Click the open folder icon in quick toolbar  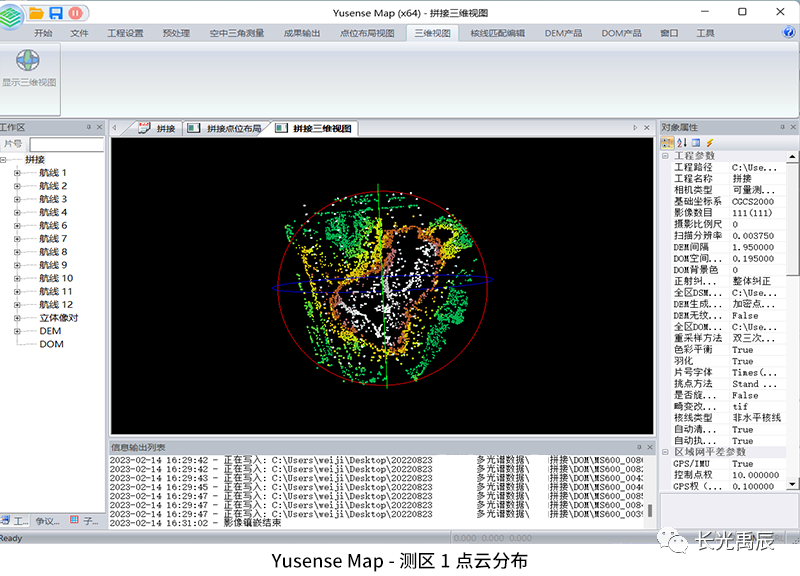(x=37, y=12)
